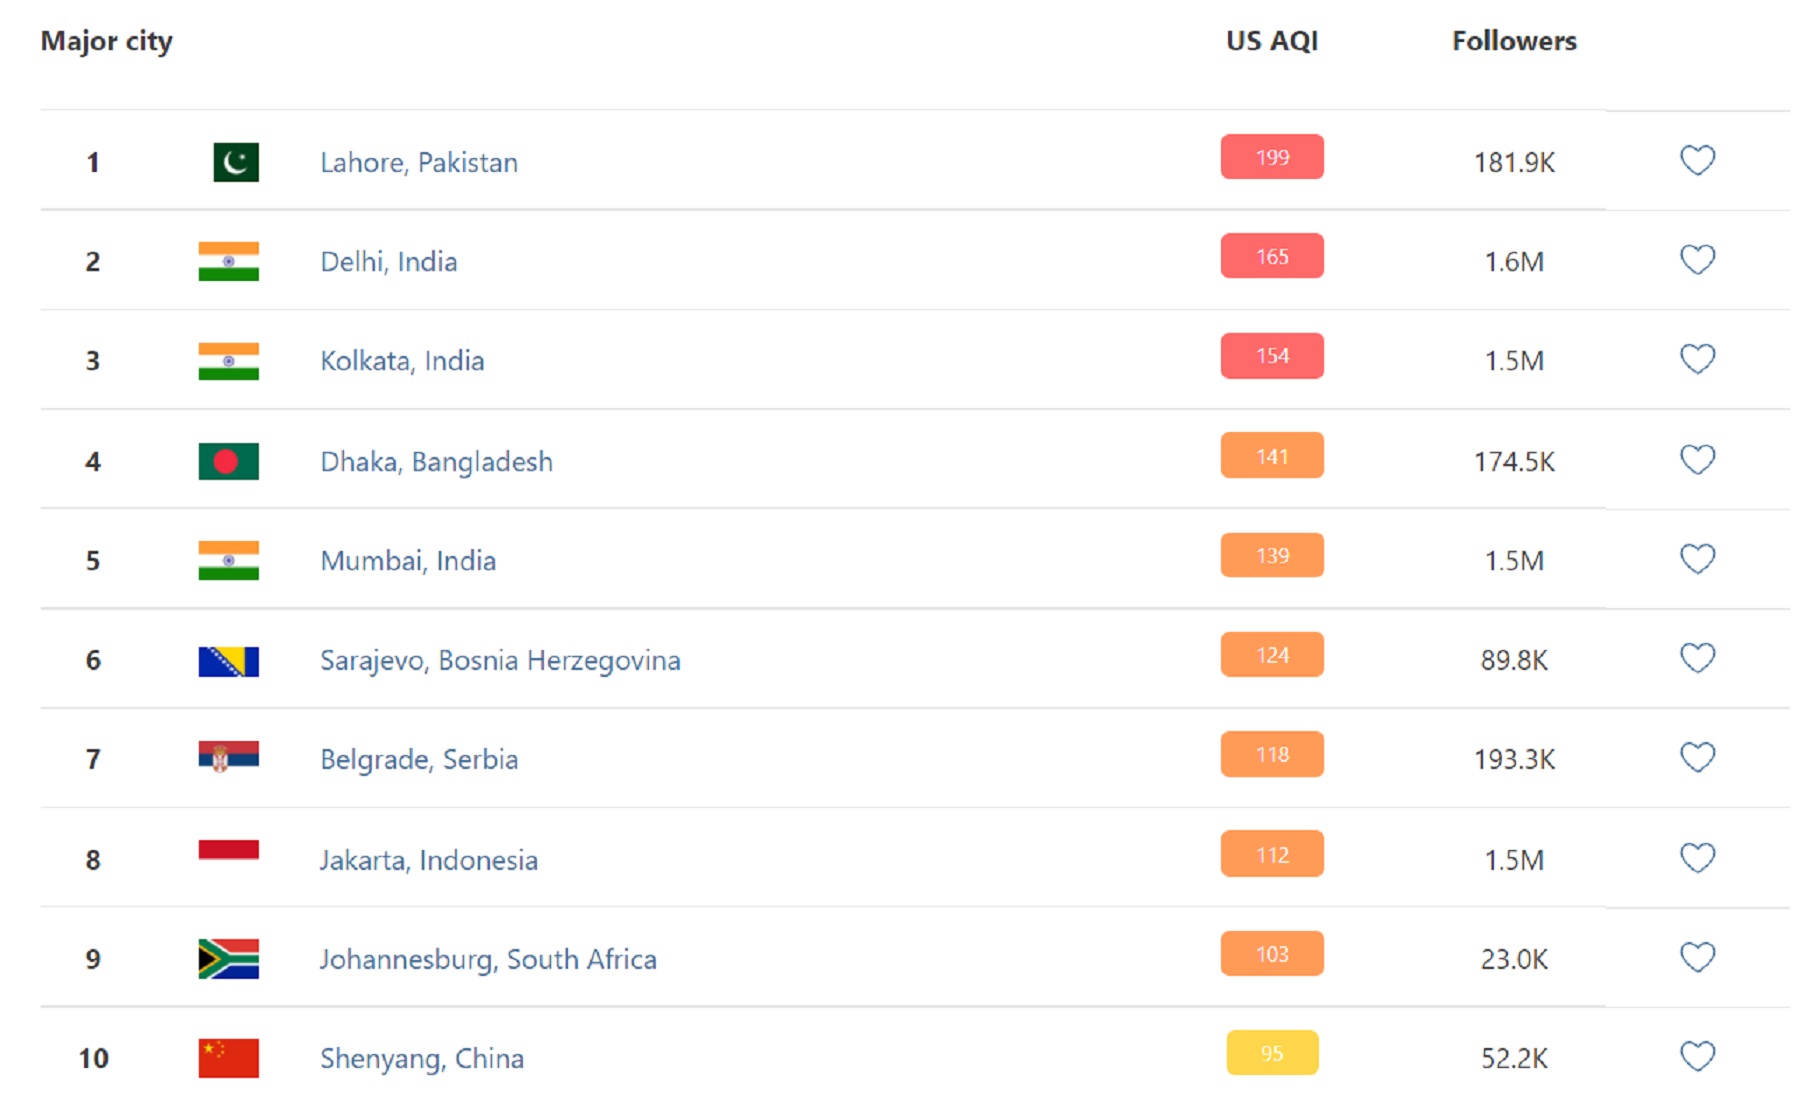The height and width of the screenshot is (1103, 1800).
Task: Click the US AQI column header
Action: click(1272, 41)
